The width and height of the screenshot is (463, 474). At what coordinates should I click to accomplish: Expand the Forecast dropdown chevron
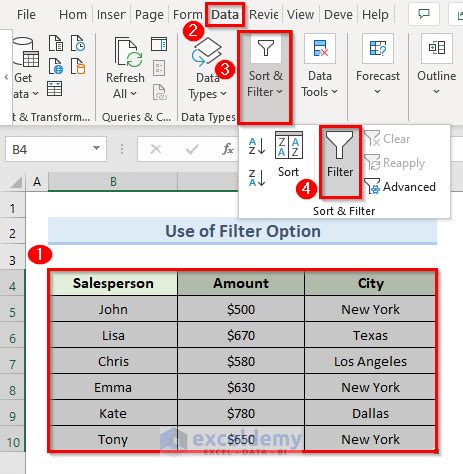pos(377,91)
